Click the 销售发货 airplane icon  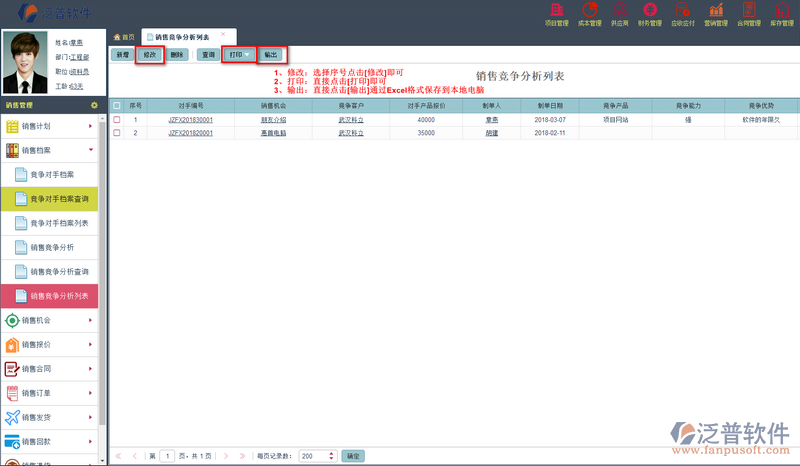[13, 418]
